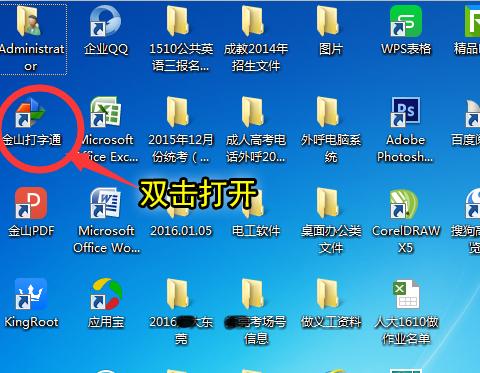Launch the Adobe Photoshop shortcut
Screen dimensions: 480x373
[x=406, y=113]
